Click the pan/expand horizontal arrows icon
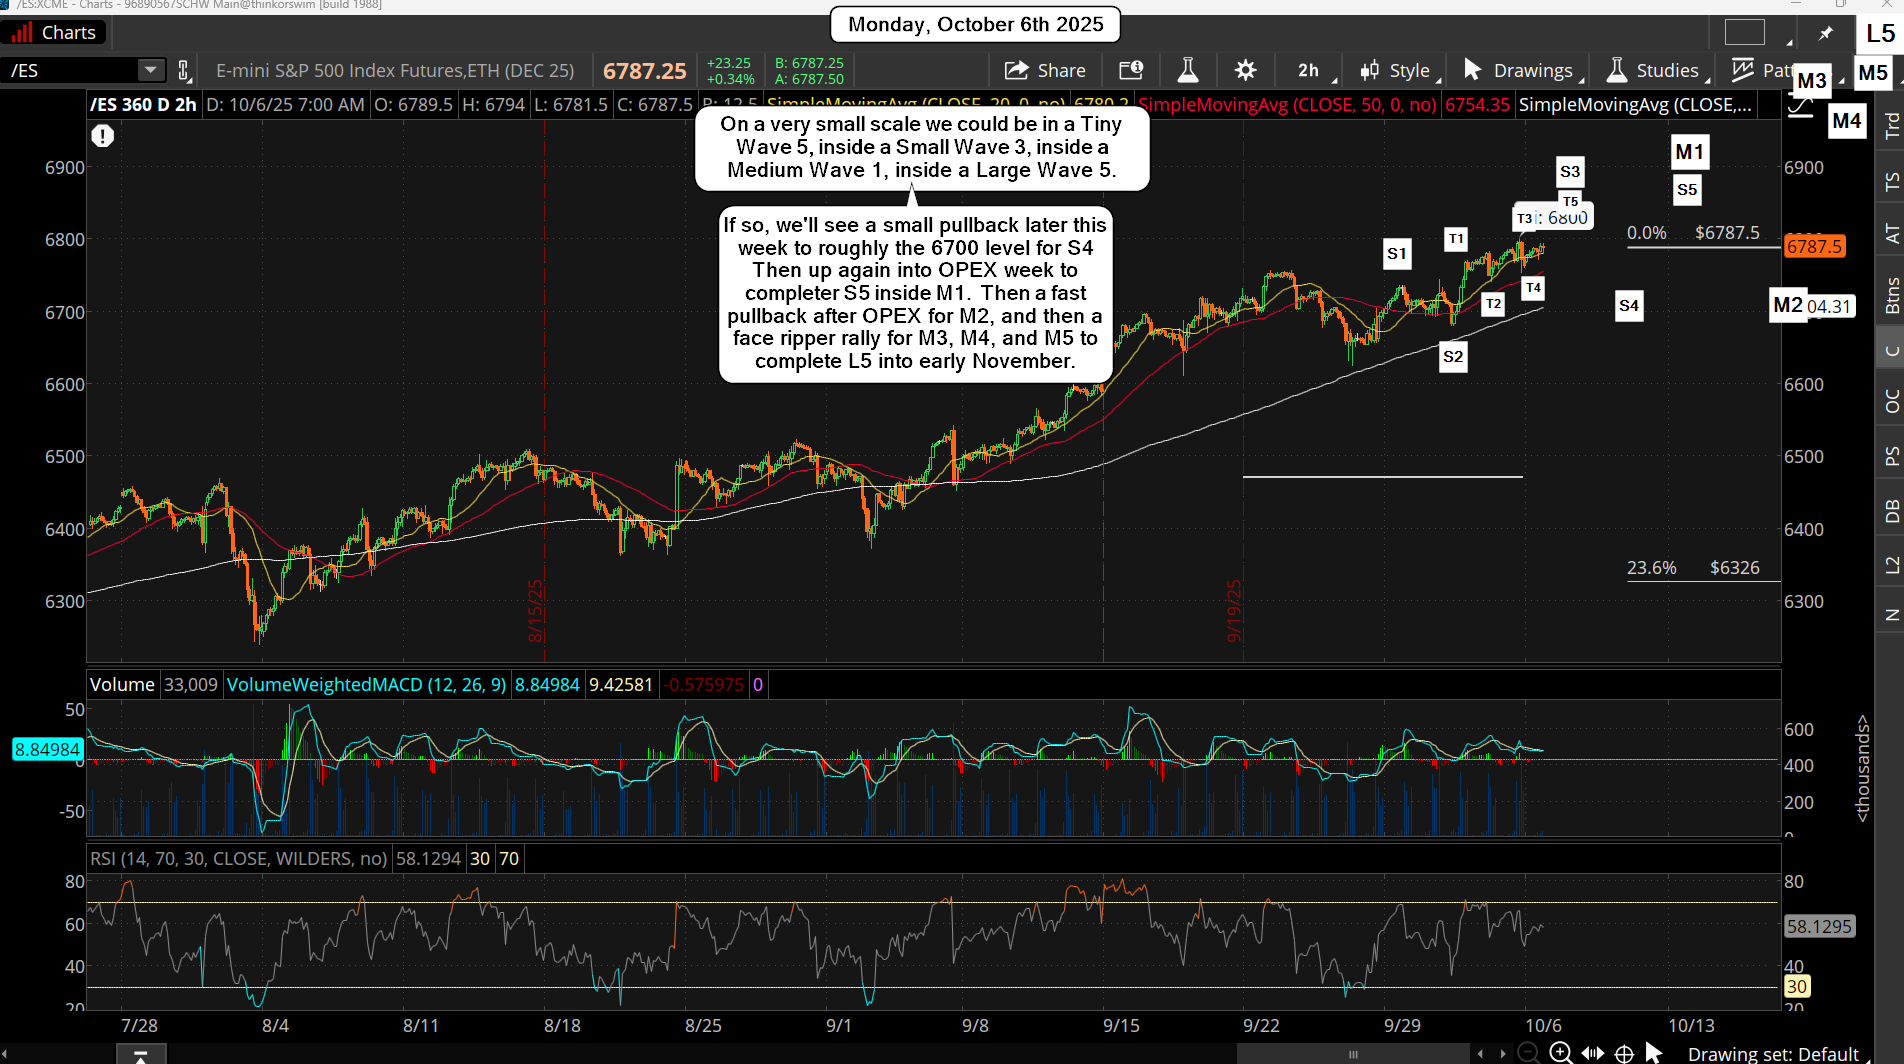Screen dimensions: 1904x1064 (x=1593, y=1052)
